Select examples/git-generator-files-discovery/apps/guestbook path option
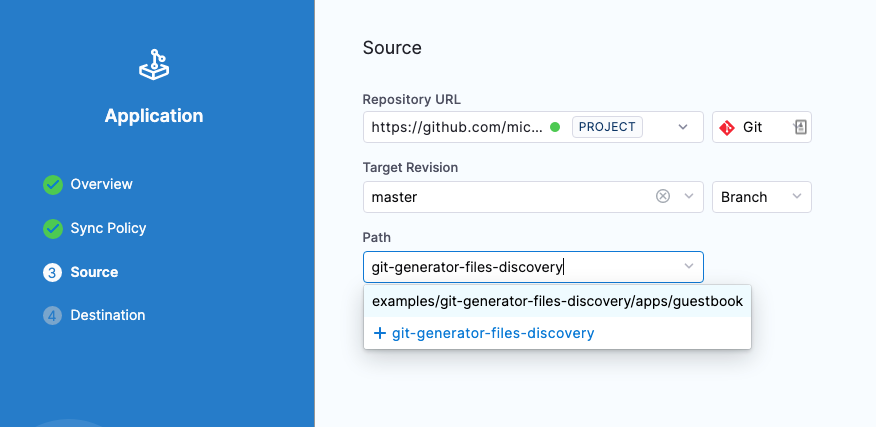The image size is (876, 427). (557, 301)
